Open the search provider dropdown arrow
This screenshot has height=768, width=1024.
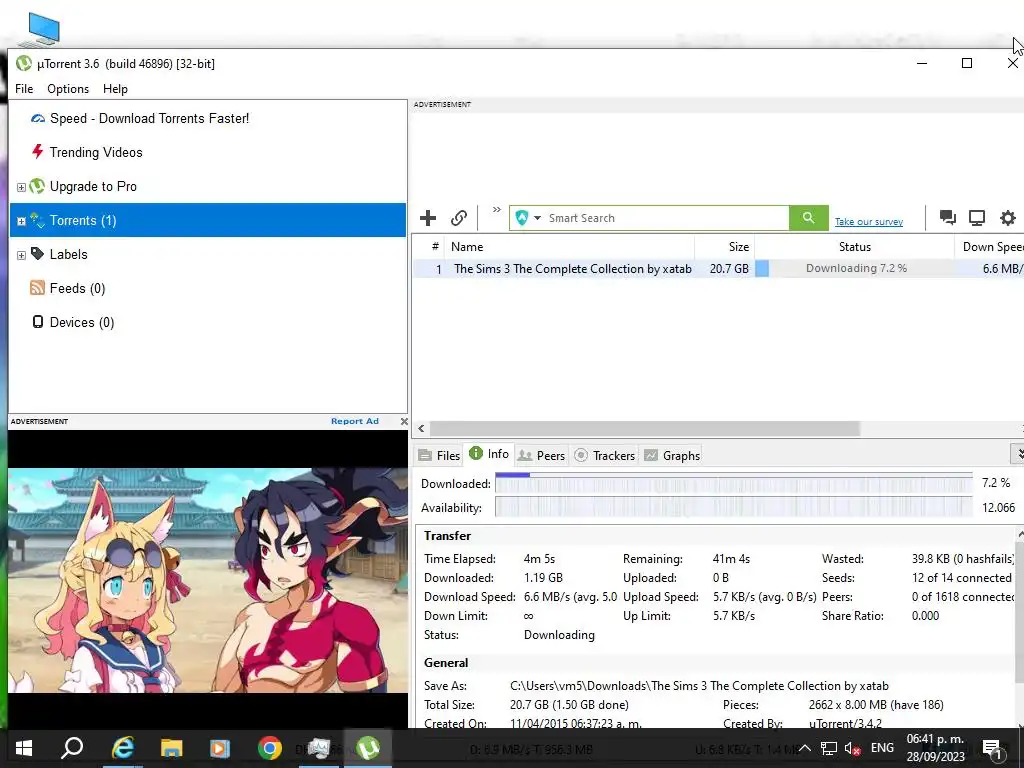[x=537, y=218]
